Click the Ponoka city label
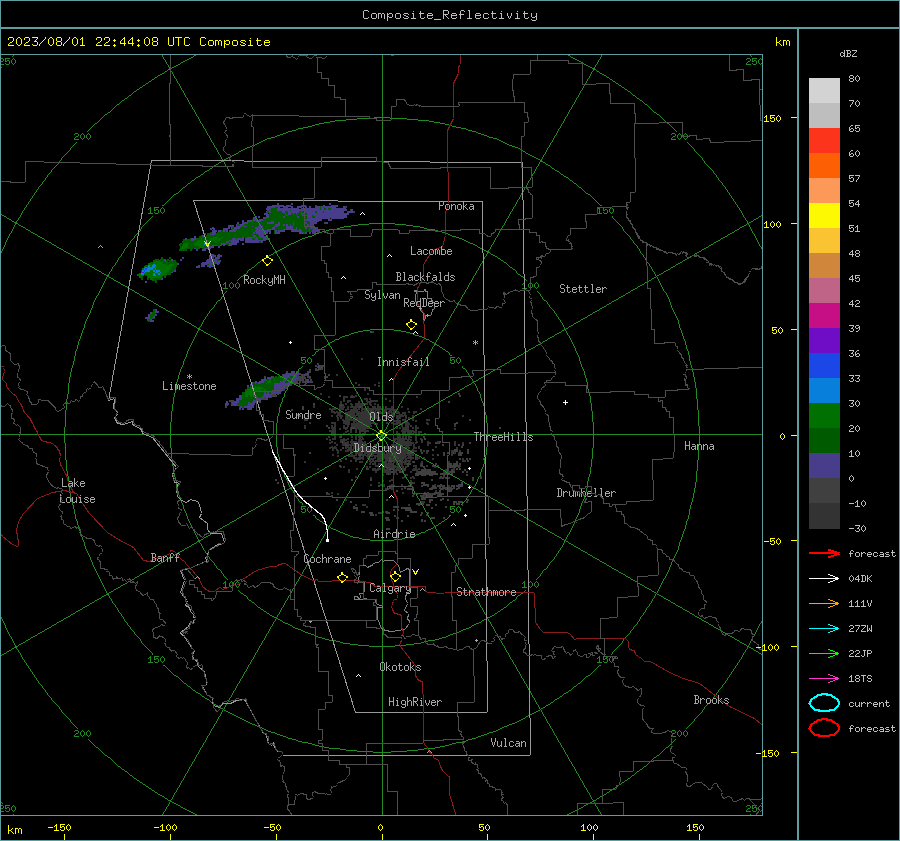Screen dimensions: 900x841 click(x=456, y=206)
